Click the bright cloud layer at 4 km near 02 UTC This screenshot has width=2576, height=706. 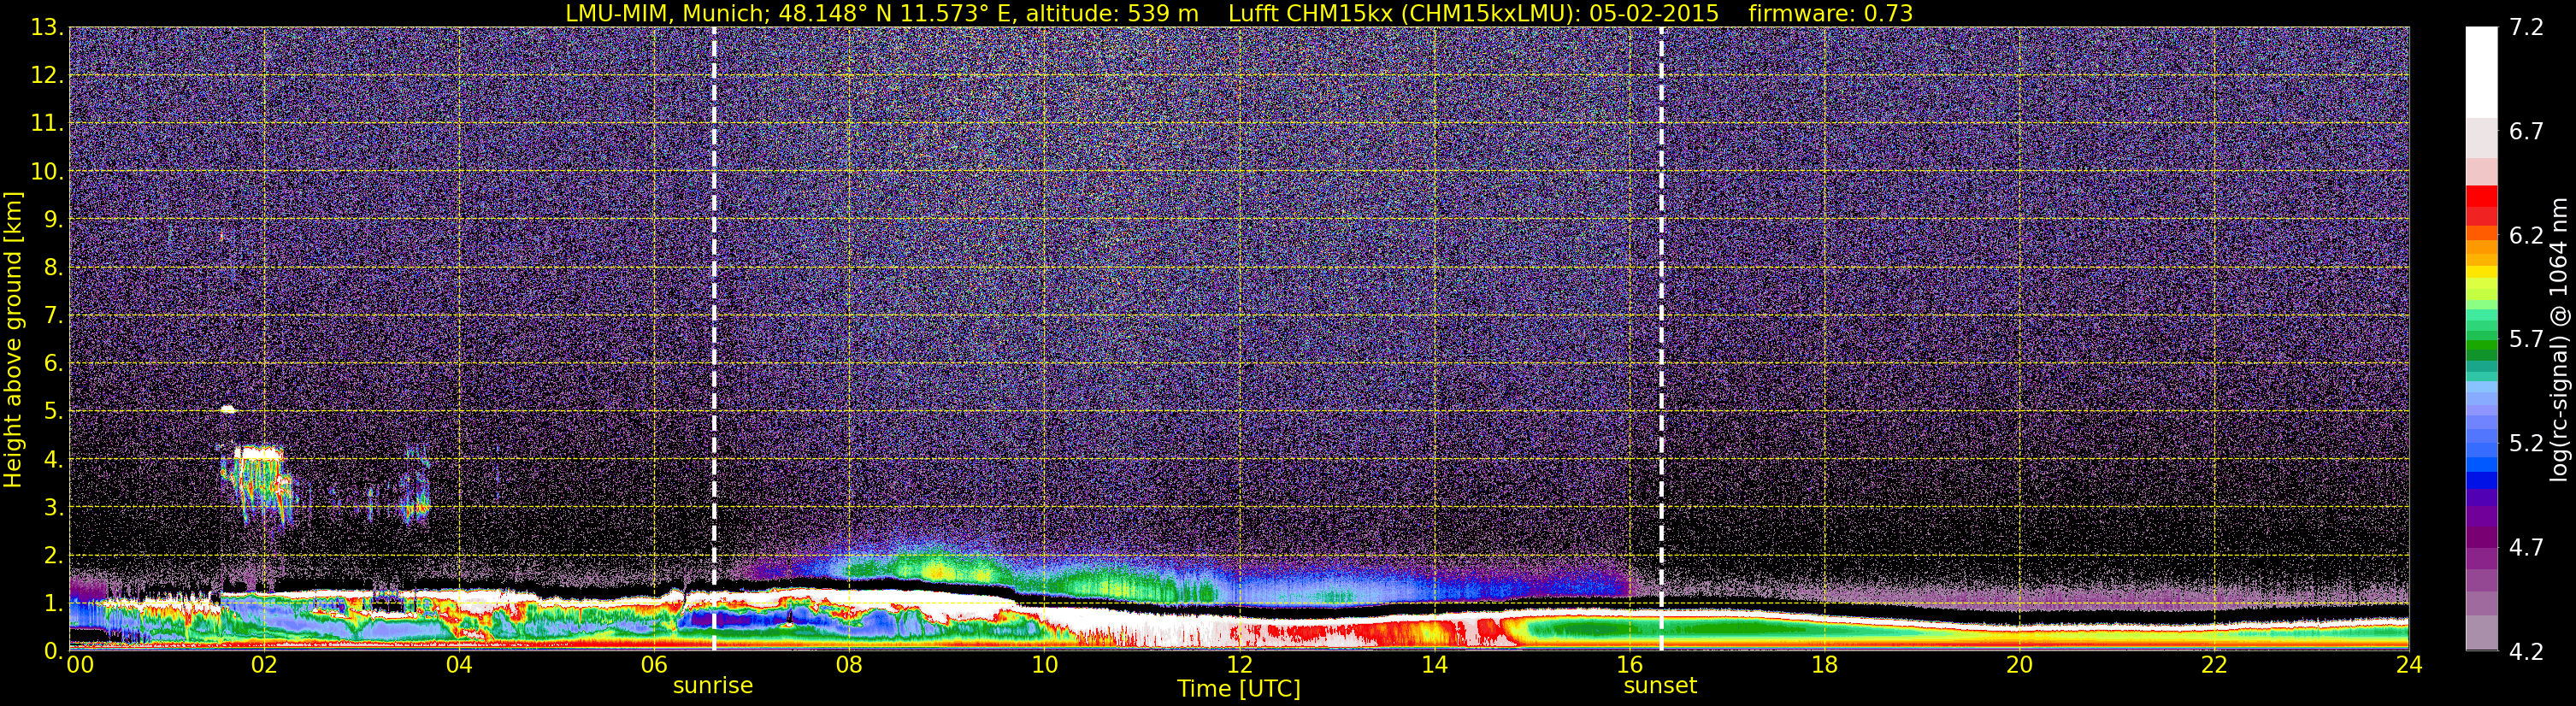[258, 453]
